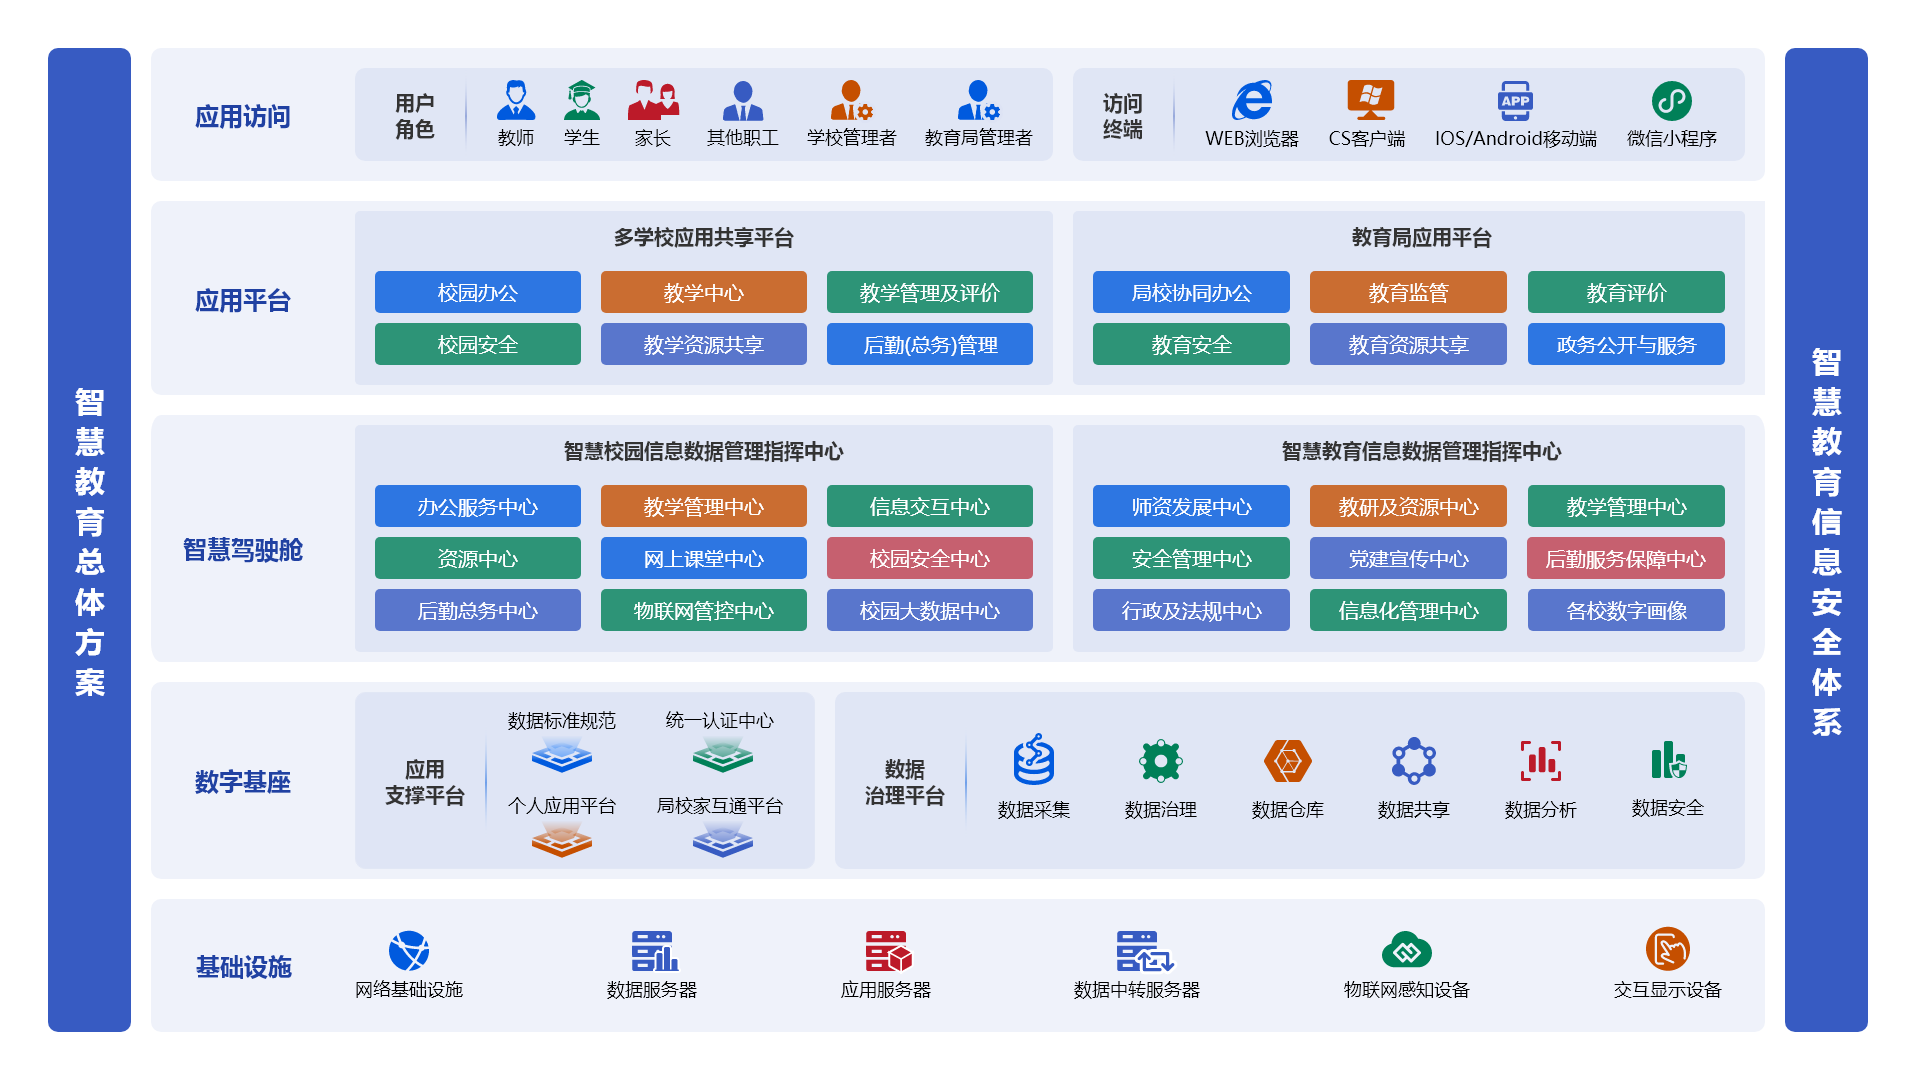Click the 微信小程序 mini-program icon
Image resolution: width=1920 pixels, height=1080 pixels.
[1671, 101]
